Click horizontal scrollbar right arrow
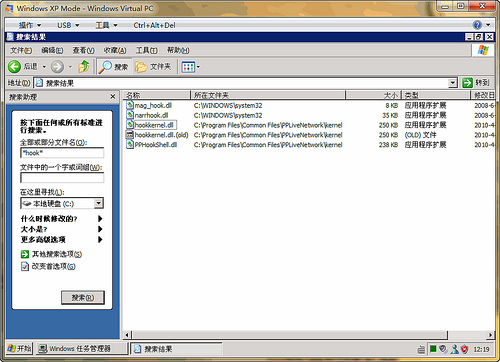The width and height of the screenshot is (500, 362). coord(490,335)
